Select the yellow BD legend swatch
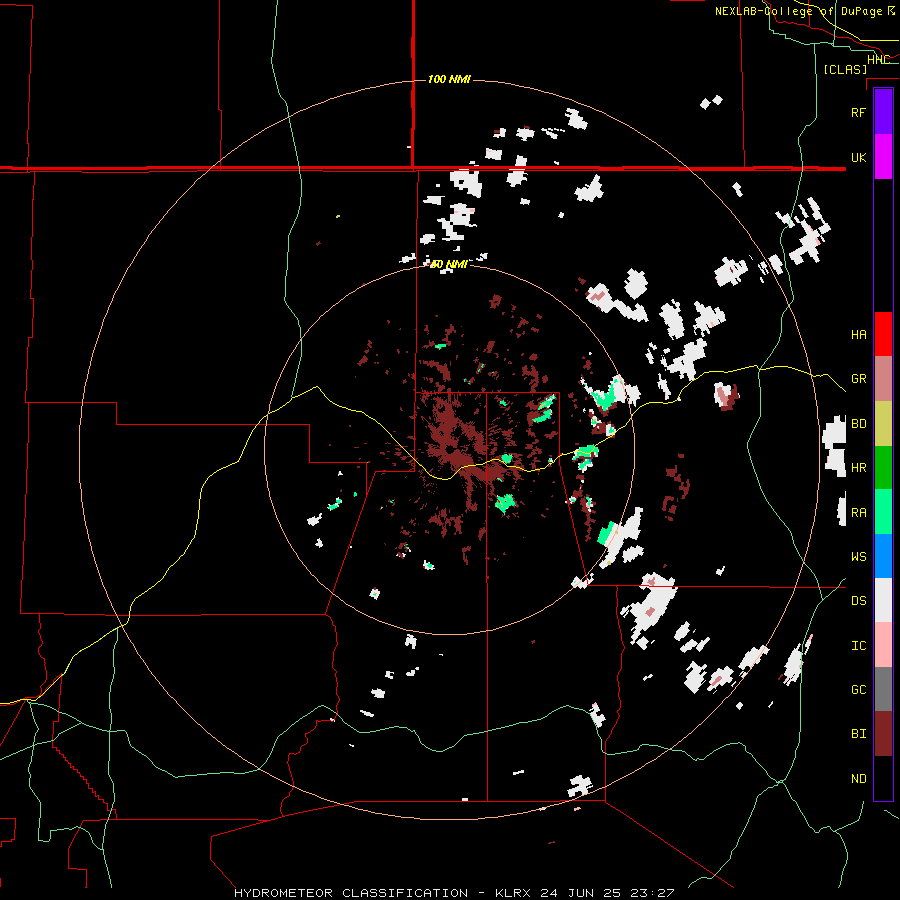The height and width of the screenshot is (900, 900). (x=883, y=423)
